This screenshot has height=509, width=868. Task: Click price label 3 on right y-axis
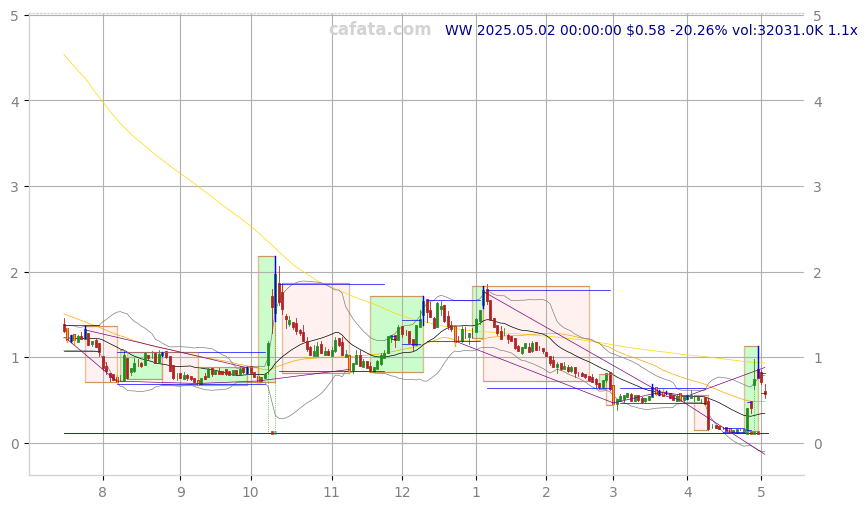pyautogui.click(x=817, y=187)
